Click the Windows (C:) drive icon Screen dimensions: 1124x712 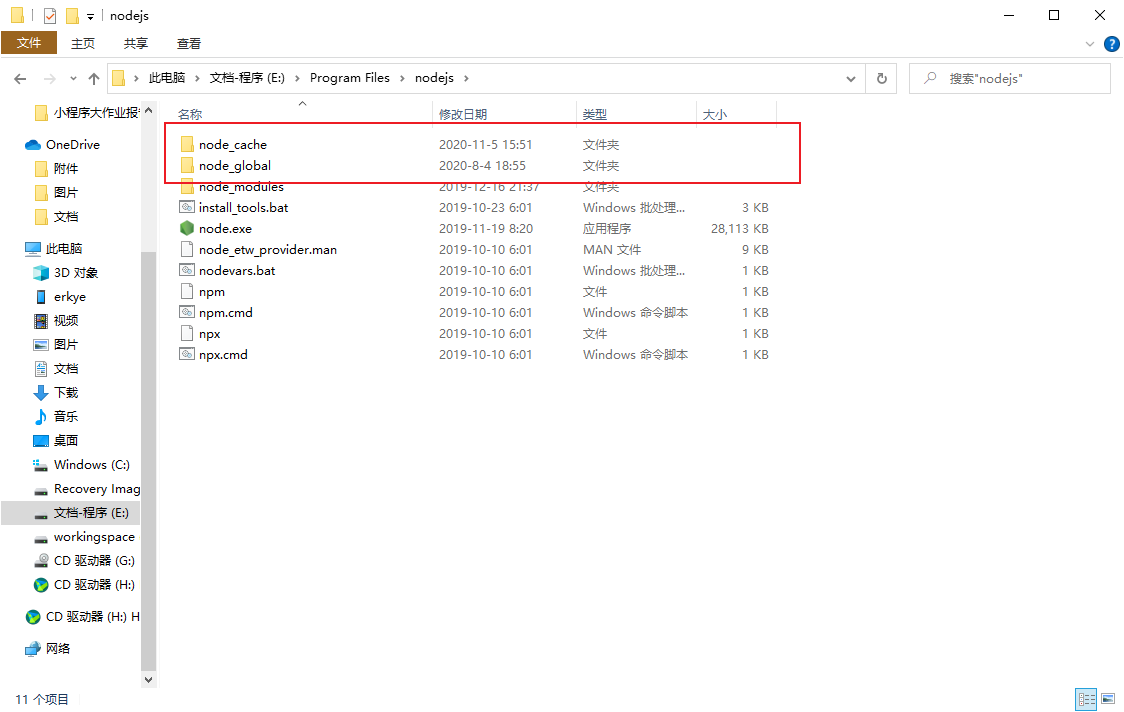41,465
